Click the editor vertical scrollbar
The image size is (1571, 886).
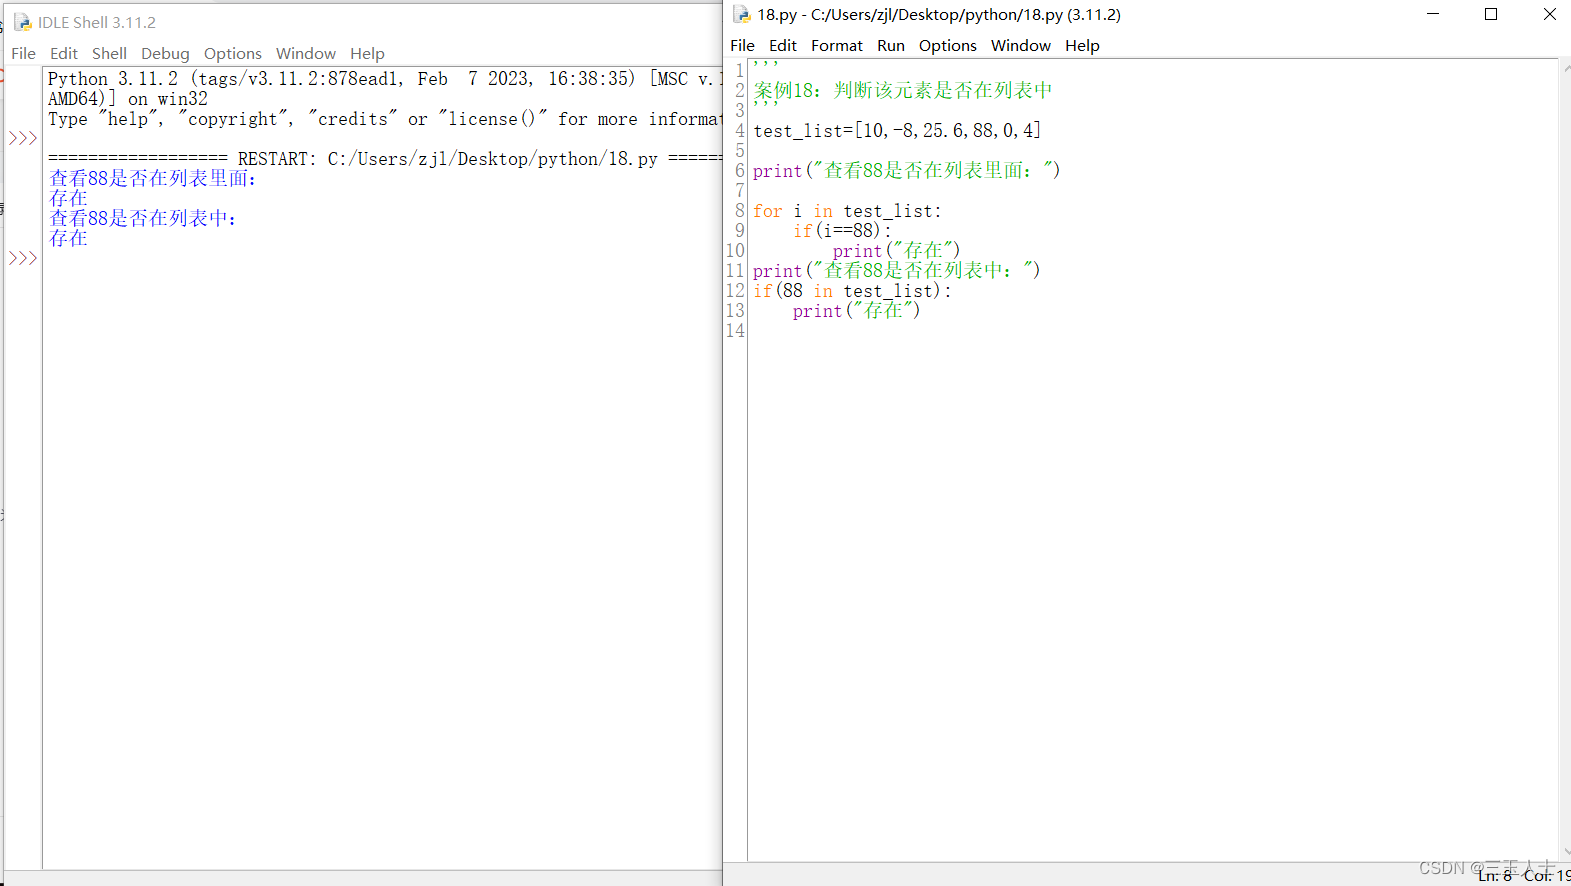1564,460
